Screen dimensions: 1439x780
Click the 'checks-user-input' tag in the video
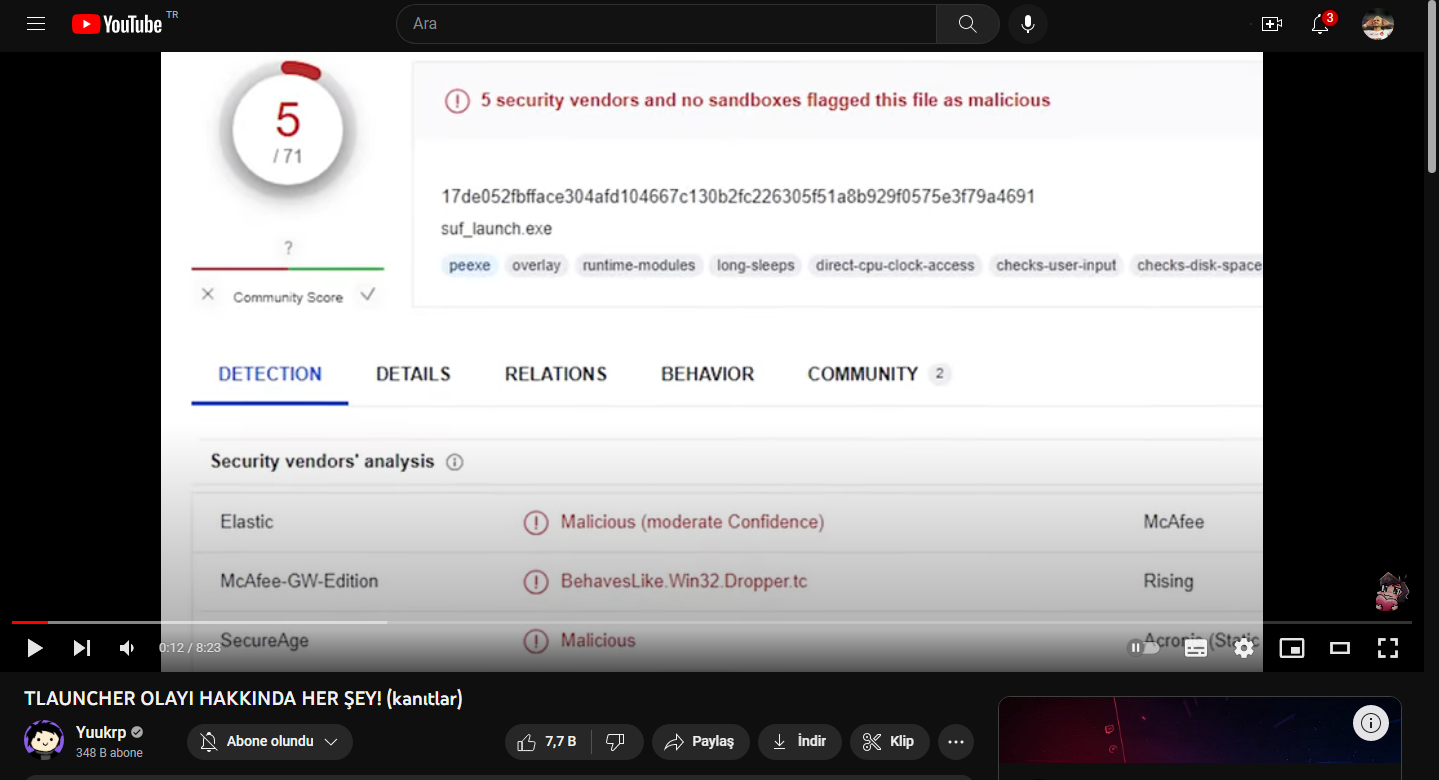pos(1057,266)
